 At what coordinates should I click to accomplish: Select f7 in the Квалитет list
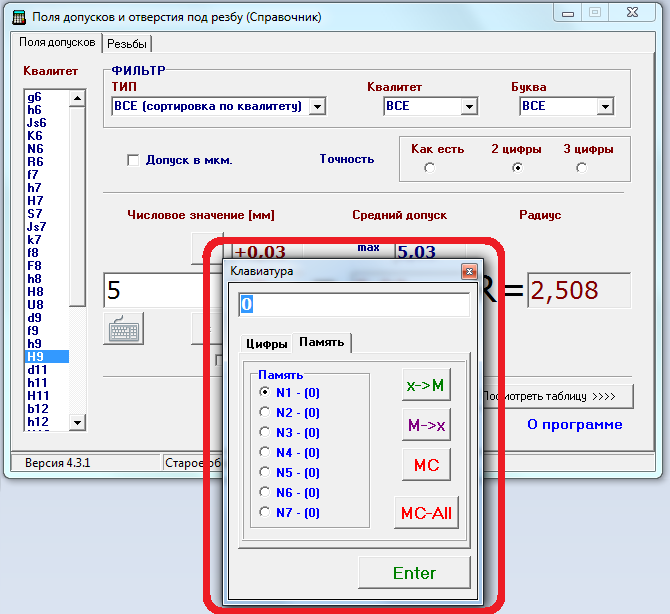pyautogui.click(x=47, y=175)
